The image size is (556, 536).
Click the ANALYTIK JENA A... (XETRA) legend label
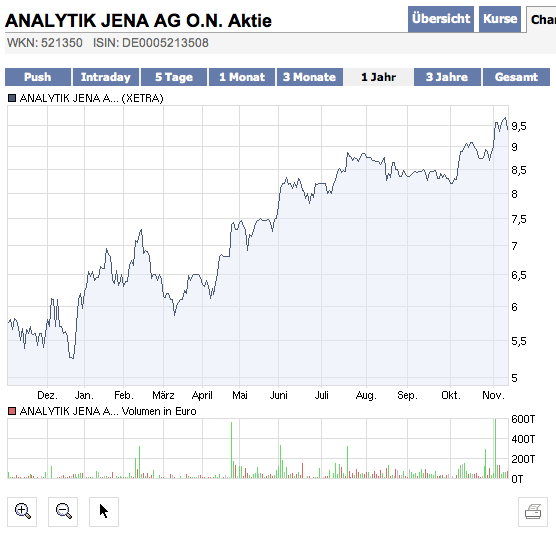[x=91, y=98]
